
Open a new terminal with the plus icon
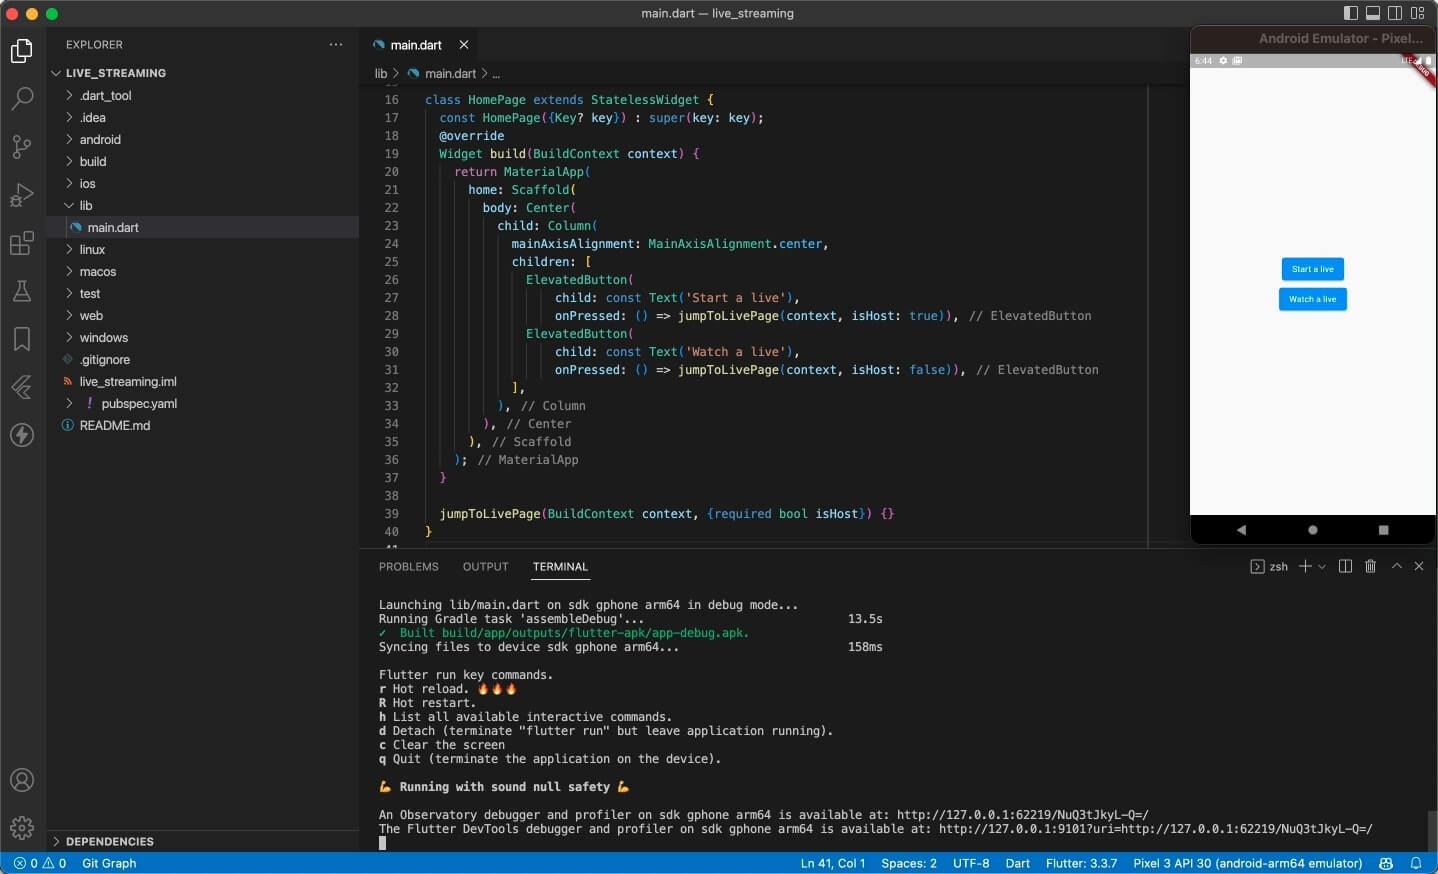point(1305,566)
